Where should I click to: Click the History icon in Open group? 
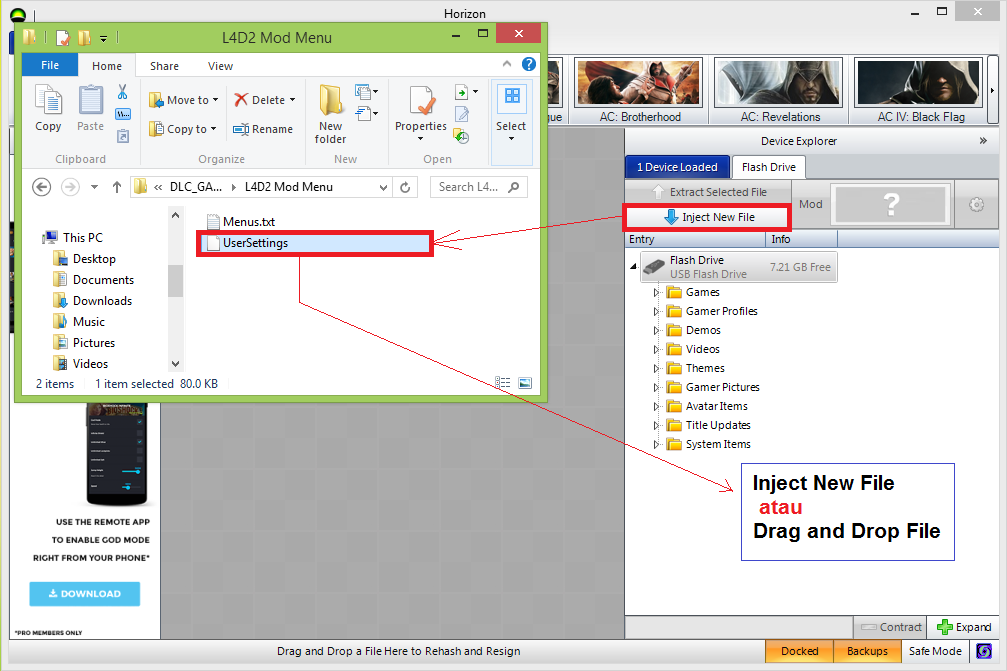click(461, 135)
